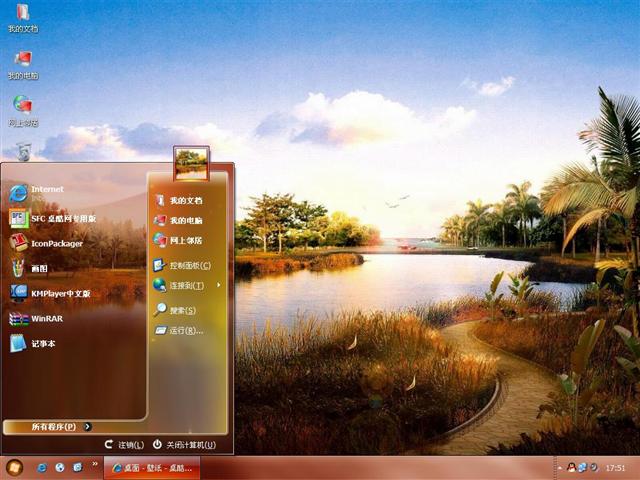Open WinRAR from the Start menu
Image resolution: width=640 pixels, height=480 pixels.
[37, 319]
